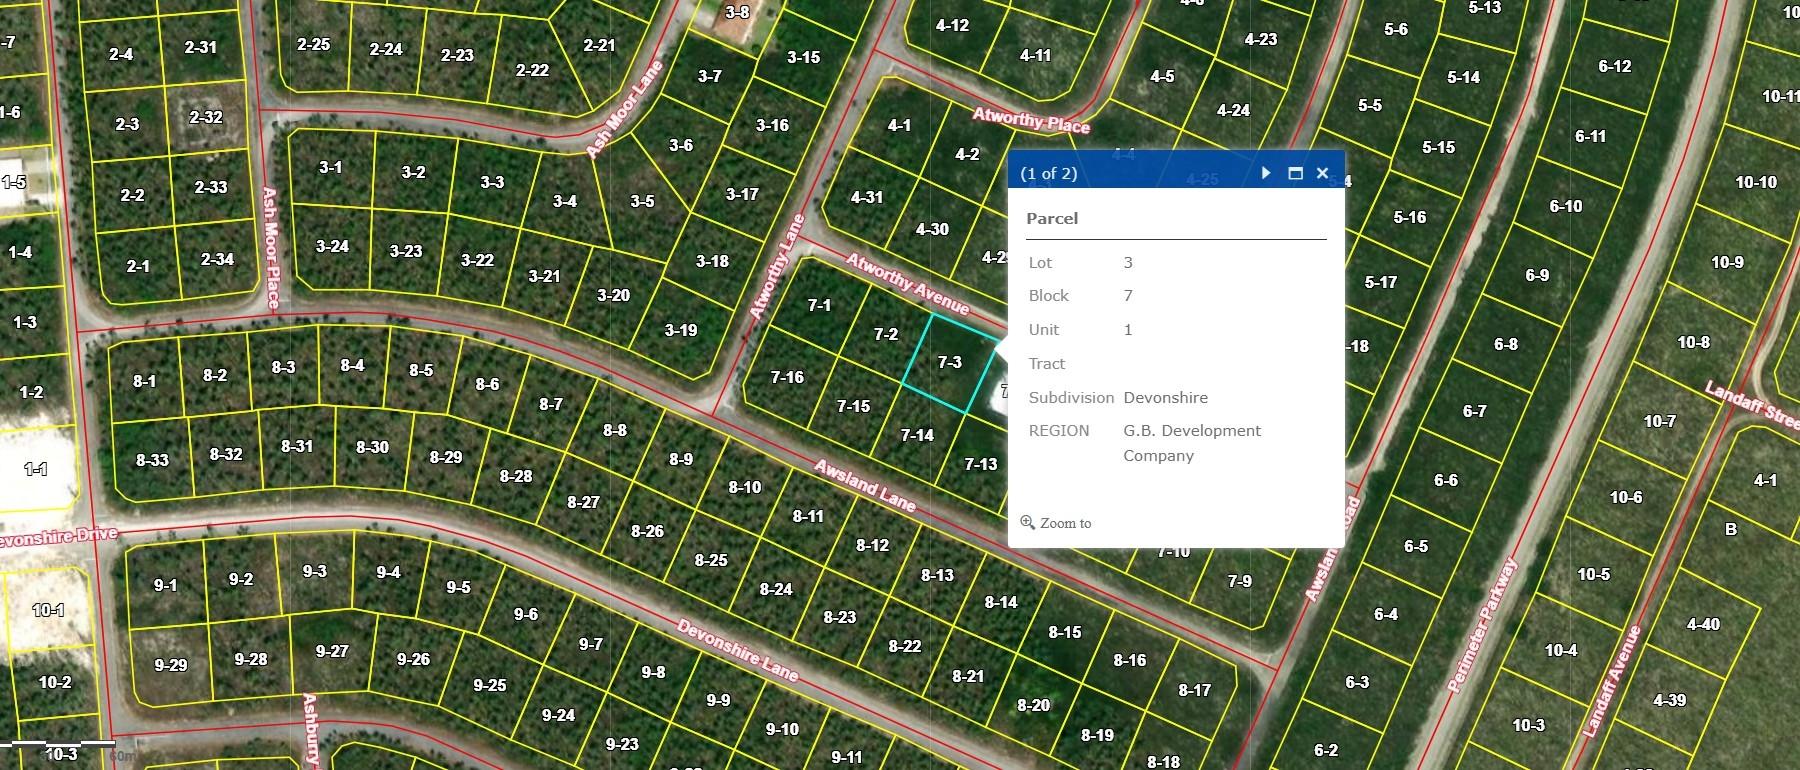Click parcel 8-12 on the map
This screenshot has height=770, width=1800.
point(872,545)
